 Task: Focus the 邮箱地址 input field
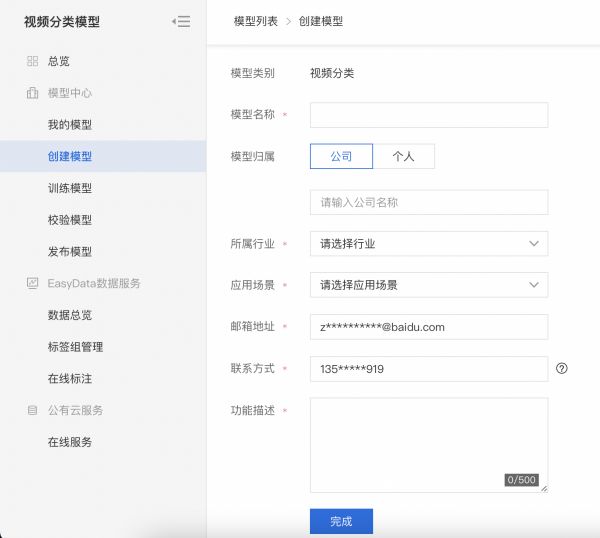[x=429, y=327]
